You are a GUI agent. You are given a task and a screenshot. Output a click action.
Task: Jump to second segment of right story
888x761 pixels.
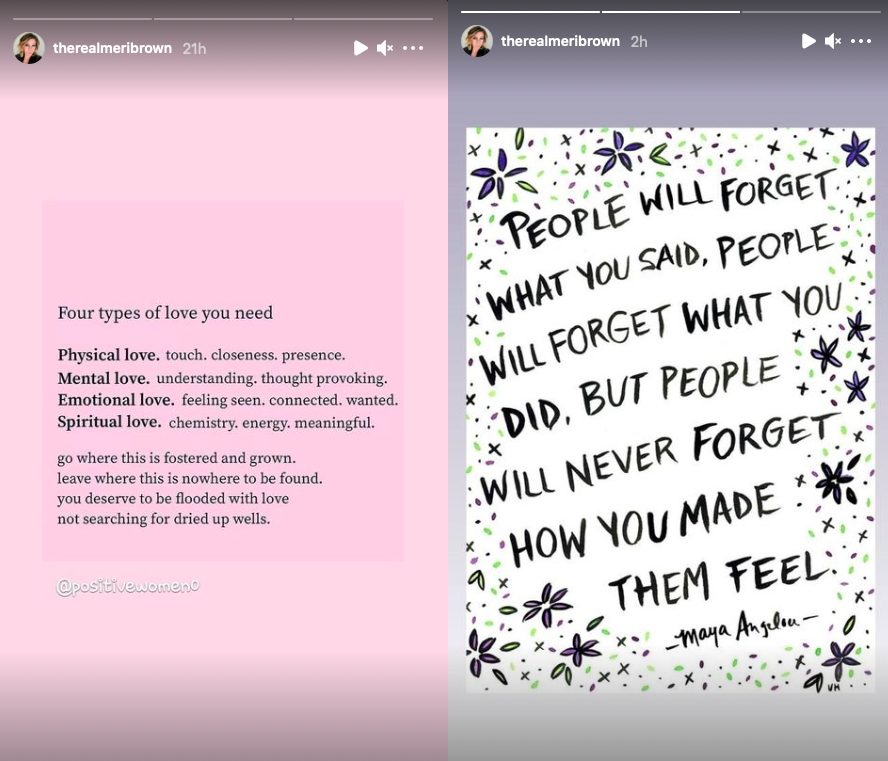coord(671,11)
